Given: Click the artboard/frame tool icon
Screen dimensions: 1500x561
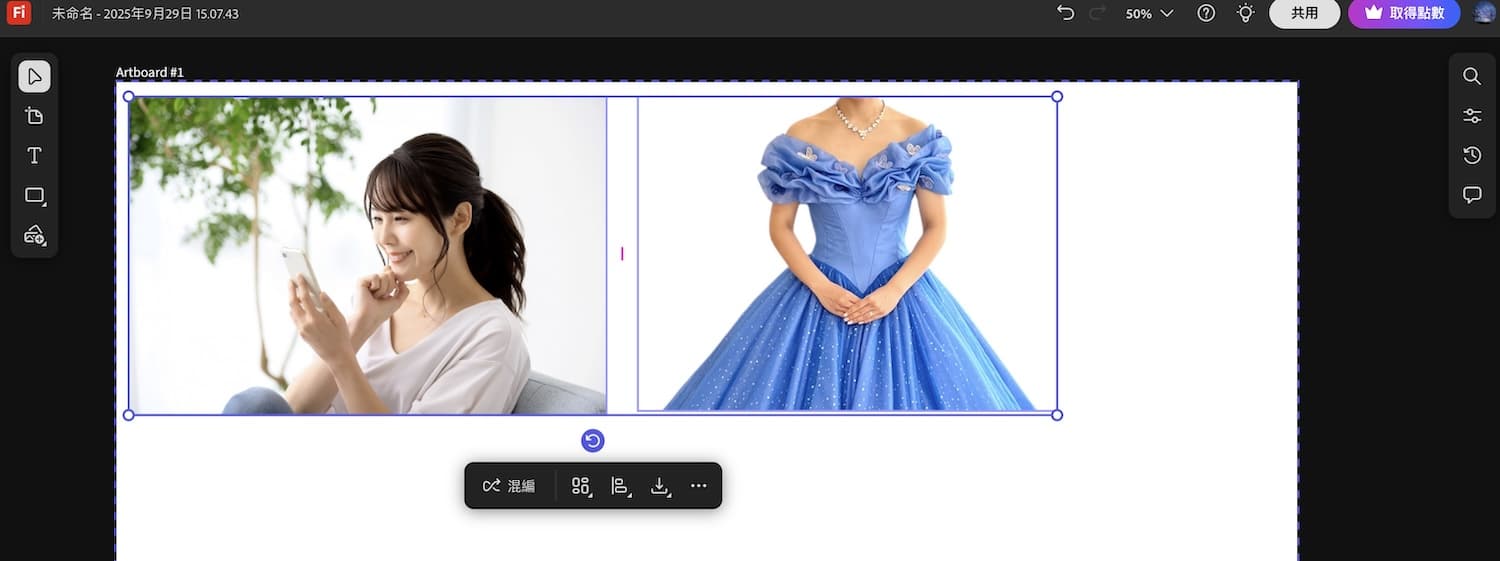Looking at the screenshot, I should coord(34,116).
